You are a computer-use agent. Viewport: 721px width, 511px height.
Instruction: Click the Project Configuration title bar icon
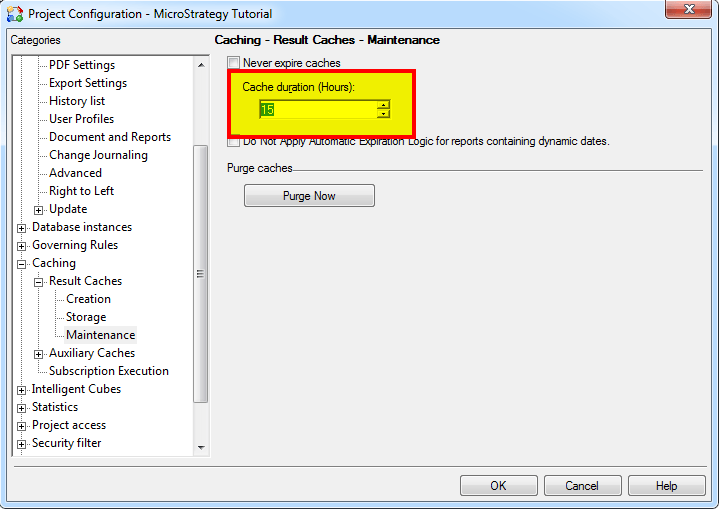pos(15,14)
